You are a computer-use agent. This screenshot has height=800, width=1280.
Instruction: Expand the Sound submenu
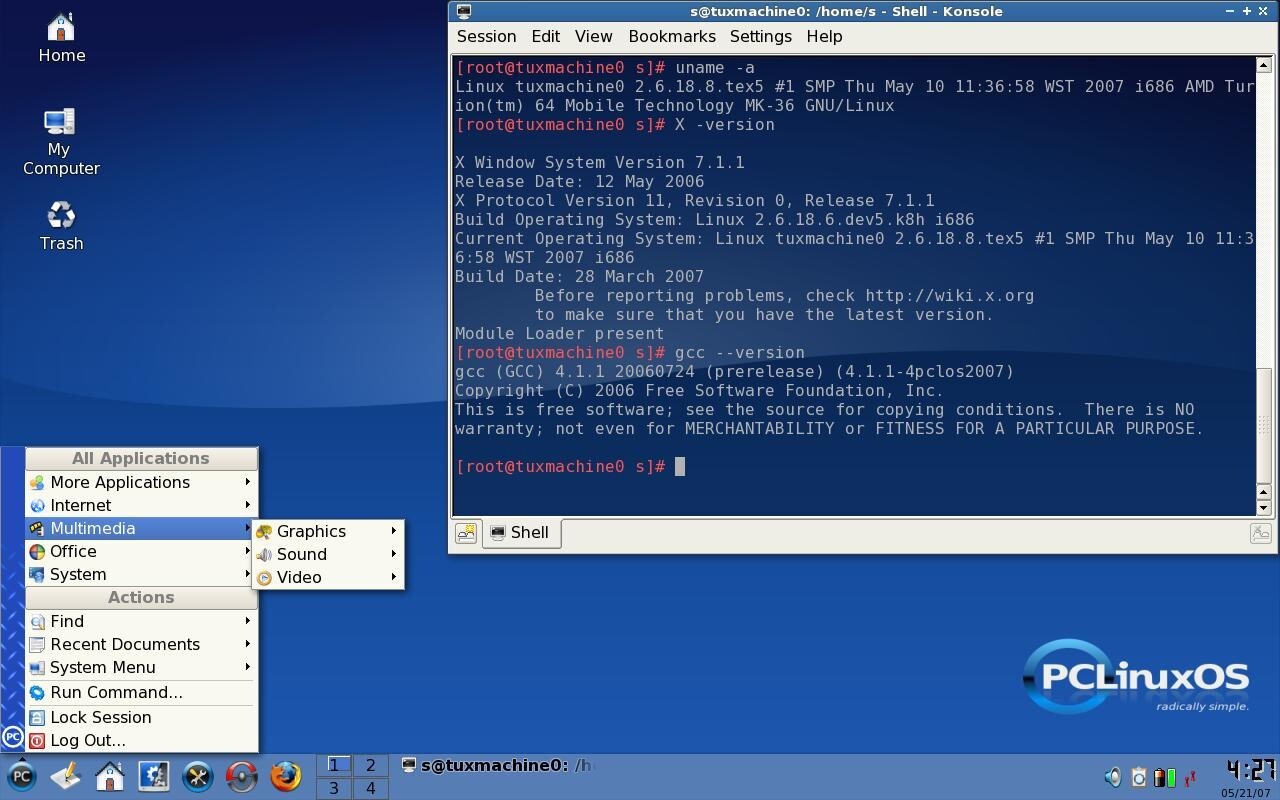(x=328, y=554)
